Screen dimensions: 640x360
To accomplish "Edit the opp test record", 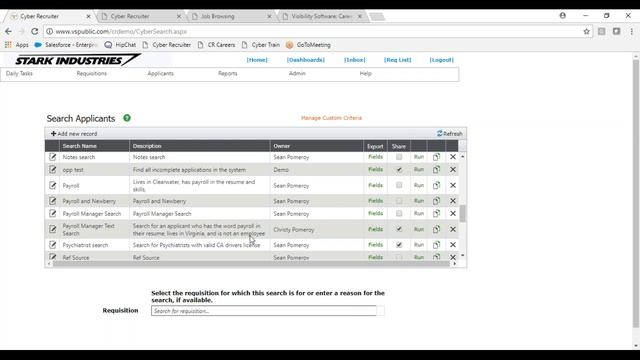I will coord(53,169).
